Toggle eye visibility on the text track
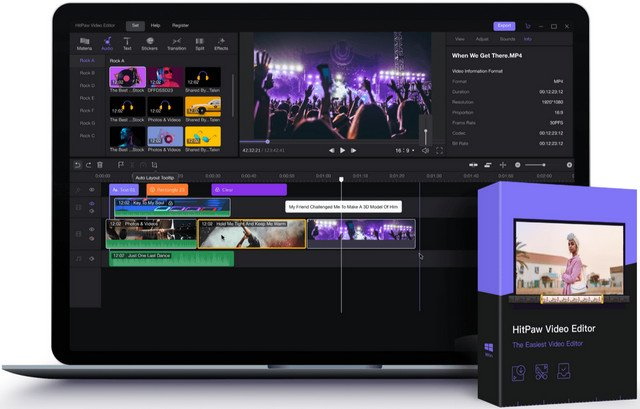This screenshot has width=640, height=409. pos(92,189)
